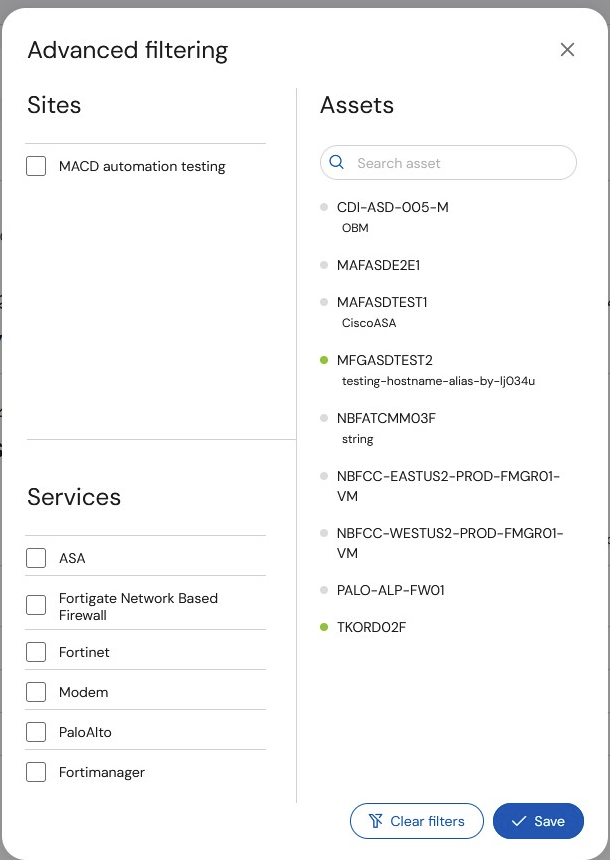Viewport: 610px width, 860px height.
Task: Enable the Fortimanager service filter
Action: point(36,772)
